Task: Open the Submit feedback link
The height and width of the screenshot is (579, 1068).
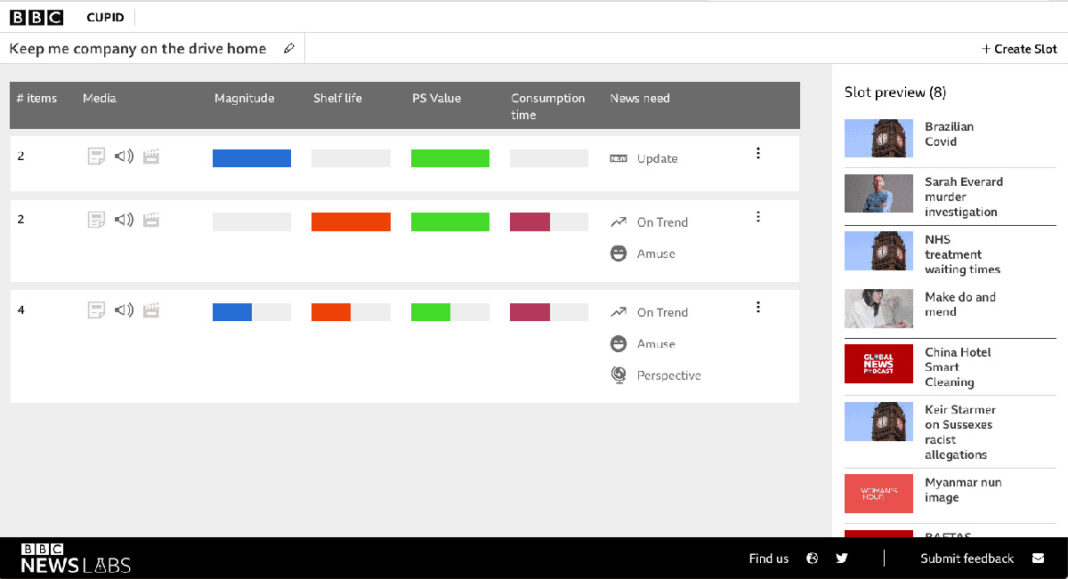Action: pos(967,558)
